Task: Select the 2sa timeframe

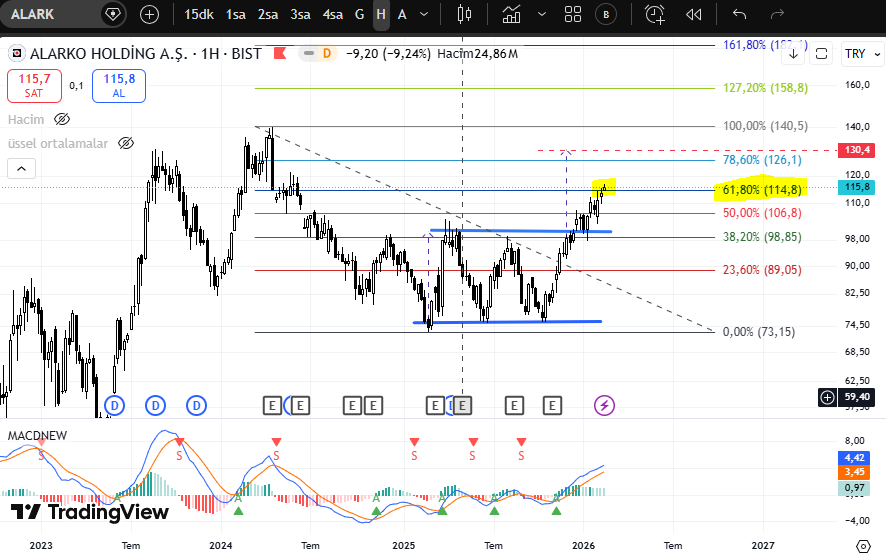Action: point(268,14)
